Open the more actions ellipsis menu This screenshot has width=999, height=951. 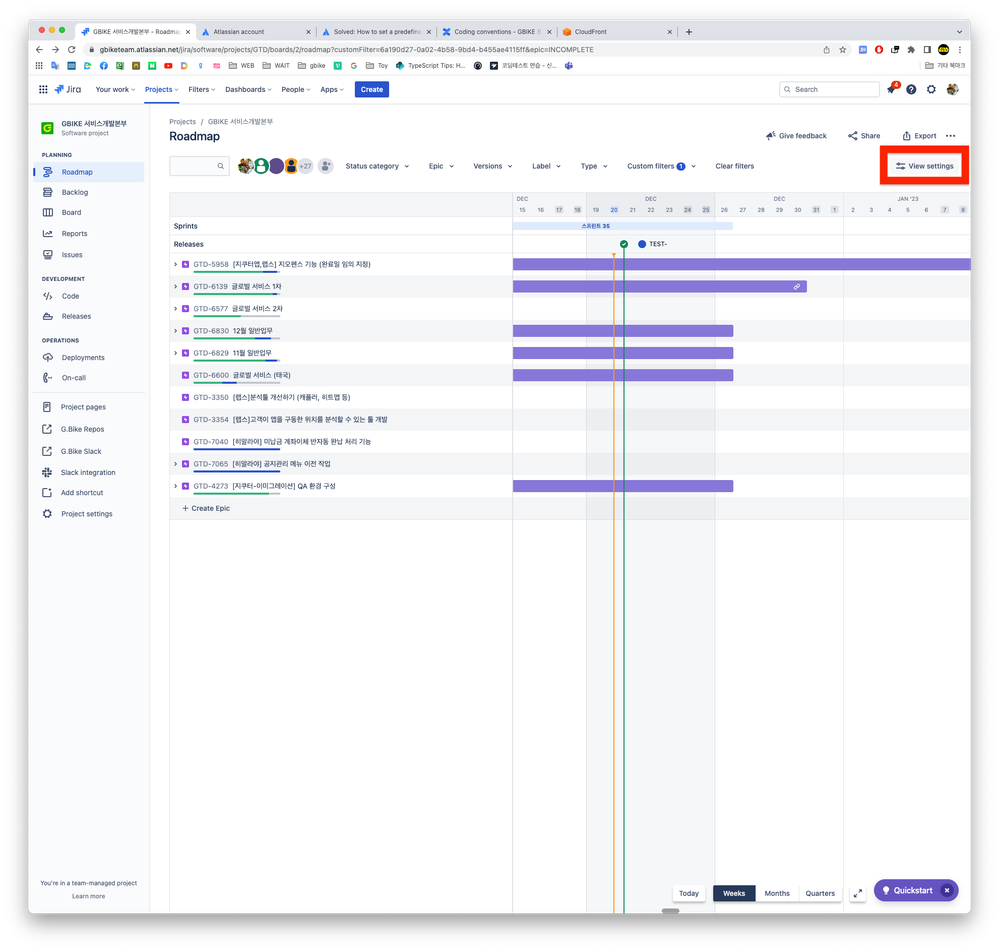[x=951, y=136]
